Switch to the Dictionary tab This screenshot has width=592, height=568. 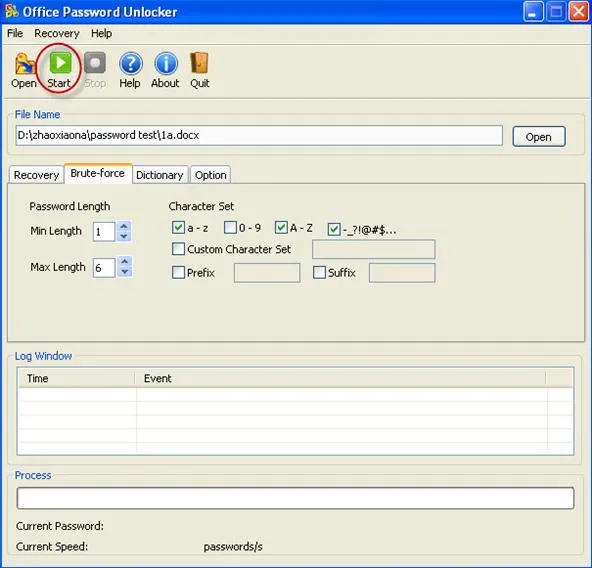coord(160,175)
